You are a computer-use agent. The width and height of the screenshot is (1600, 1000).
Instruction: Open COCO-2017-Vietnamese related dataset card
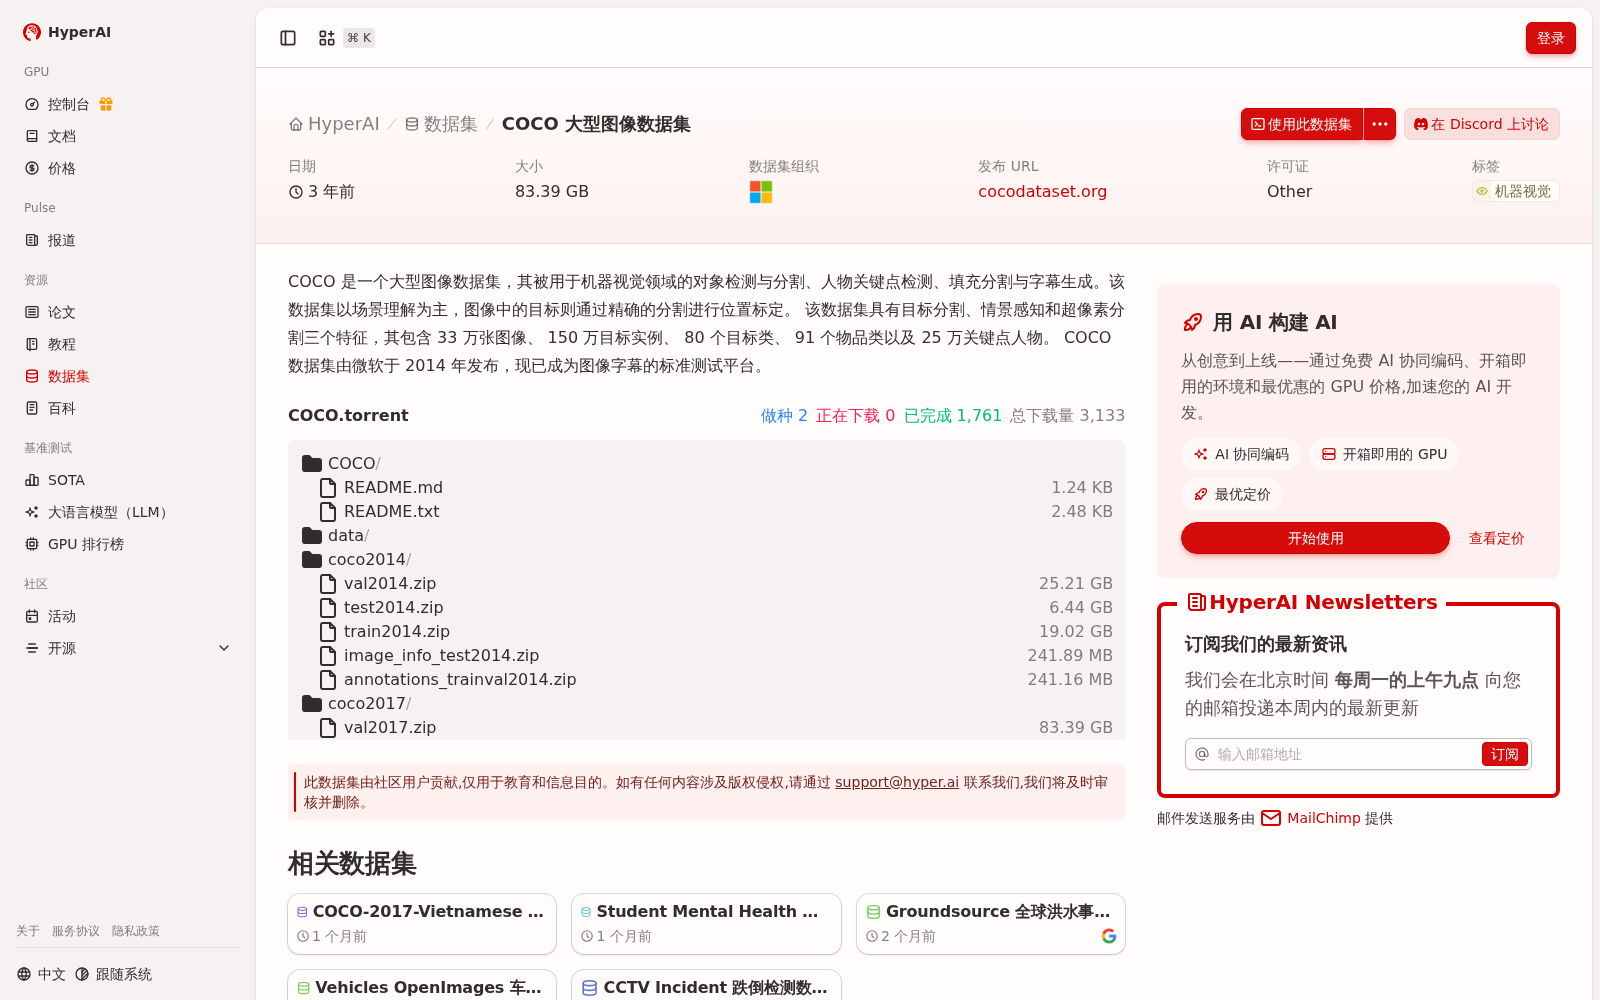tap(422, 924)
